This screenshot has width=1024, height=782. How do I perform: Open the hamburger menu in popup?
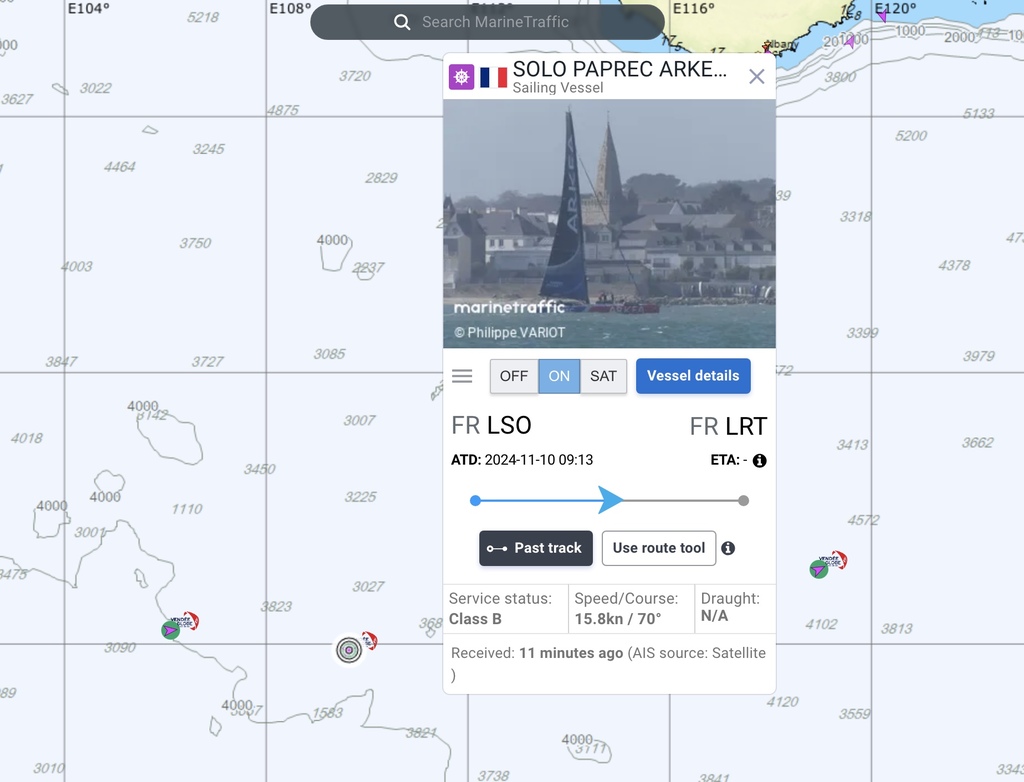click(x=462, y=376)
